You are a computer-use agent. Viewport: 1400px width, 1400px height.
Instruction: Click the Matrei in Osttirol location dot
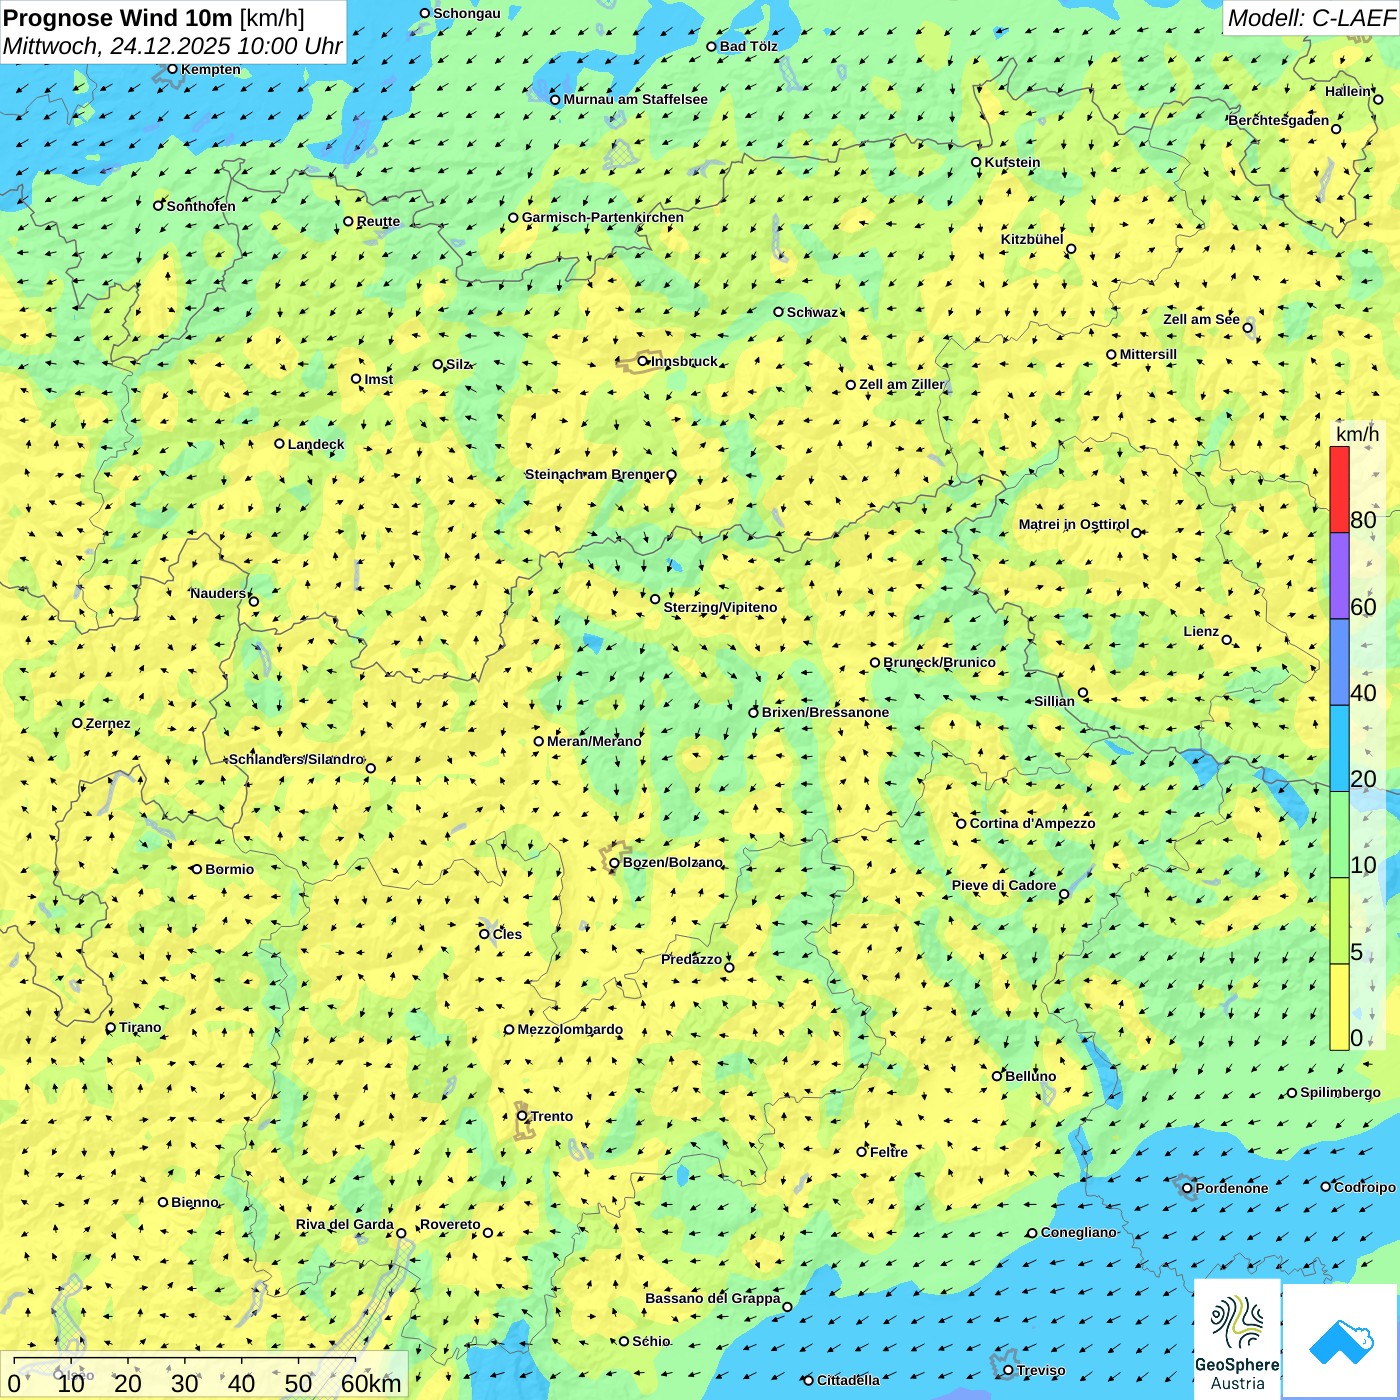pos(1136,533)
